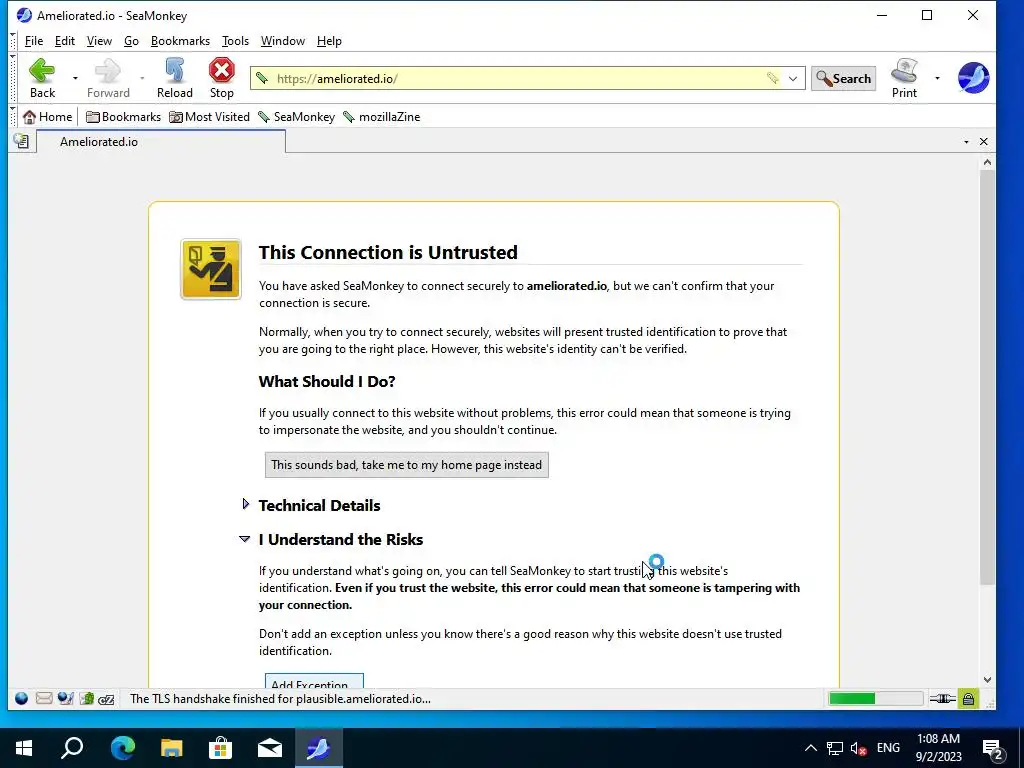Open the Go menu
This screenshot has width=1024, height=768.
coord(131,40)
